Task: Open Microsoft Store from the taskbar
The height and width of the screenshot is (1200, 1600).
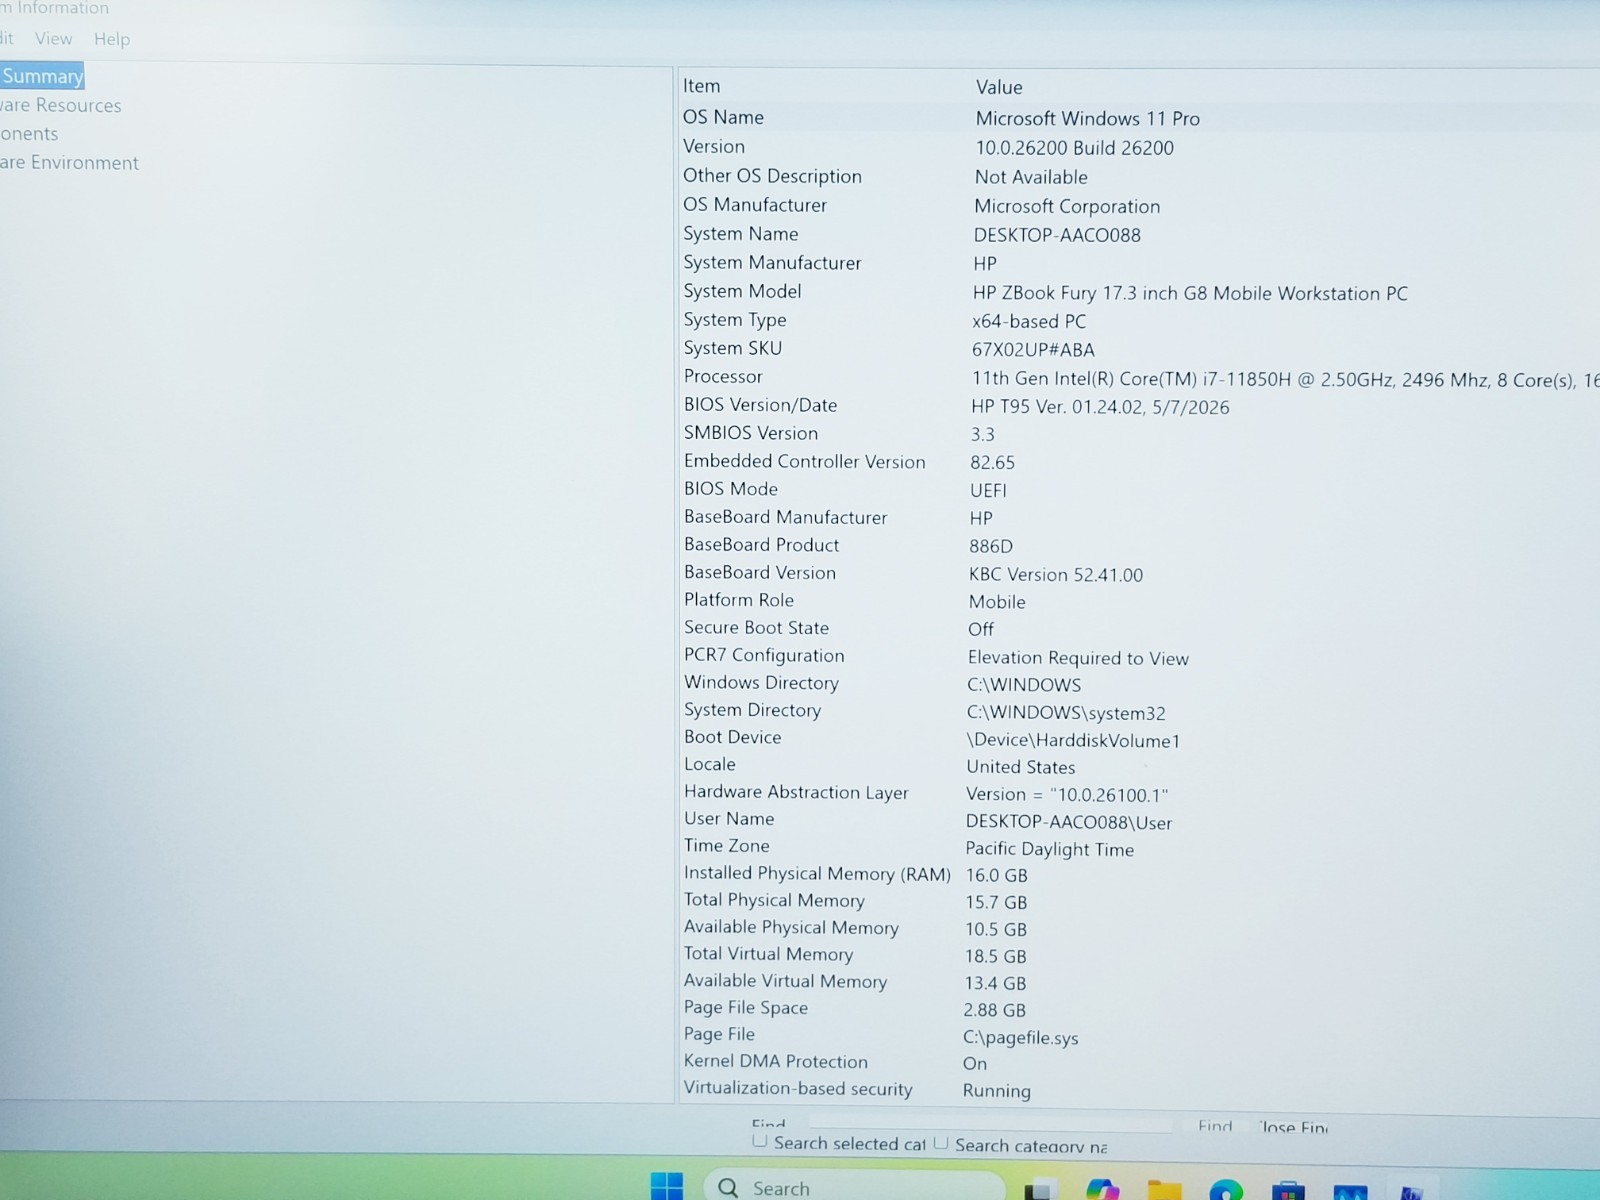Action: [x=1288, y=1191]
